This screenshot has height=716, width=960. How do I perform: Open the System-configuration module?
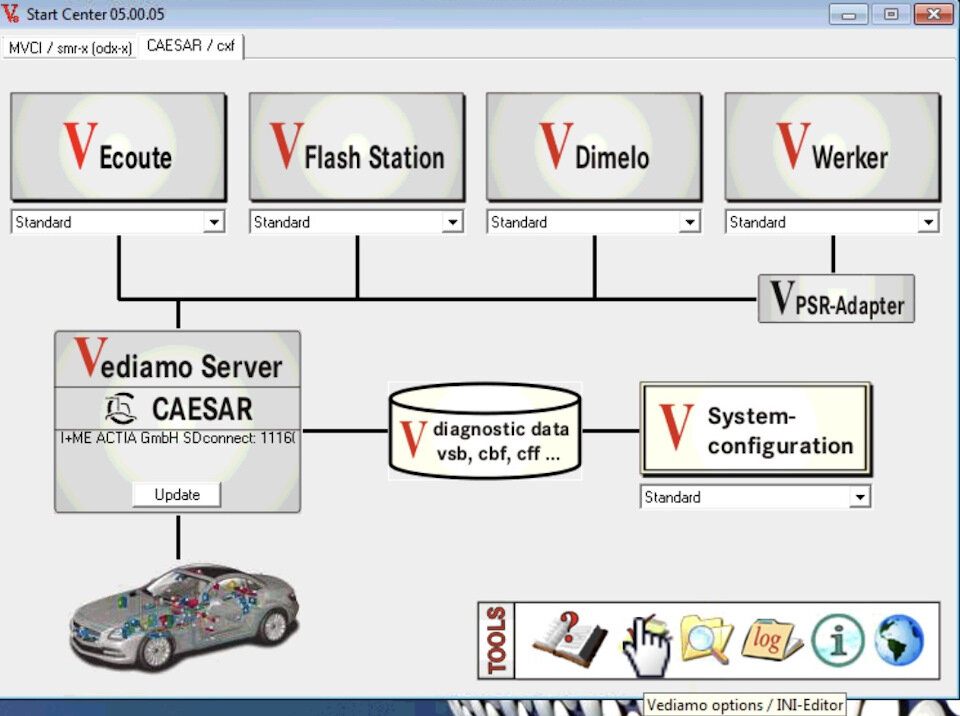[x=755, y=428]
